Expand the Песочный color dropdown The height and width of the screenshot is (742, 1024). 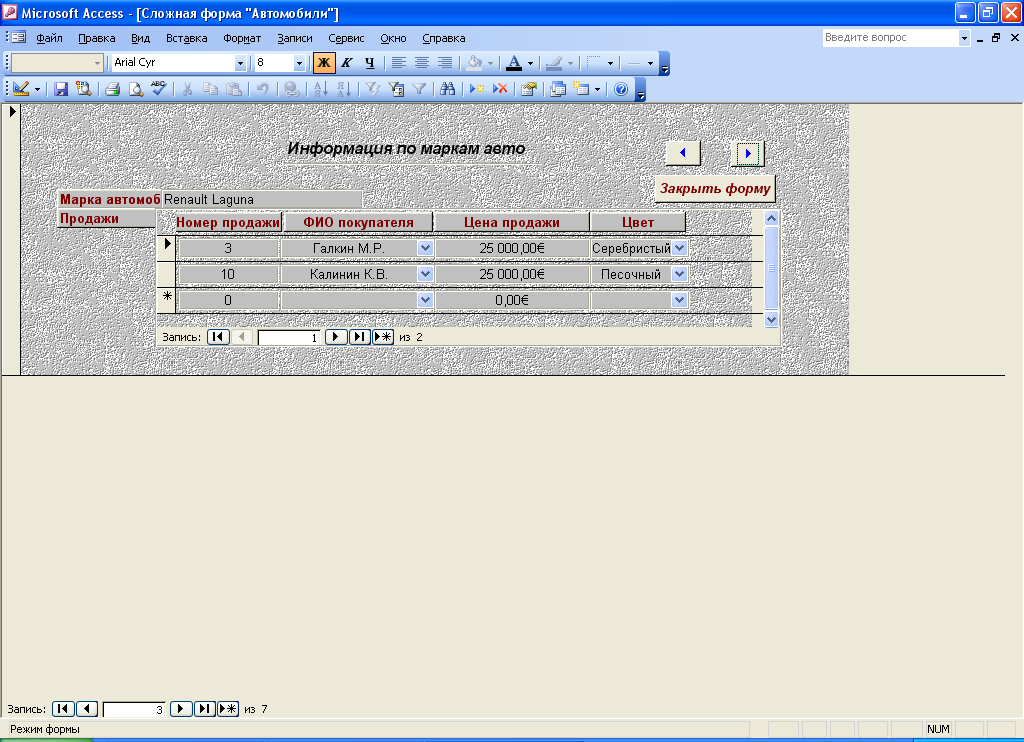click(x=679, y=274)
